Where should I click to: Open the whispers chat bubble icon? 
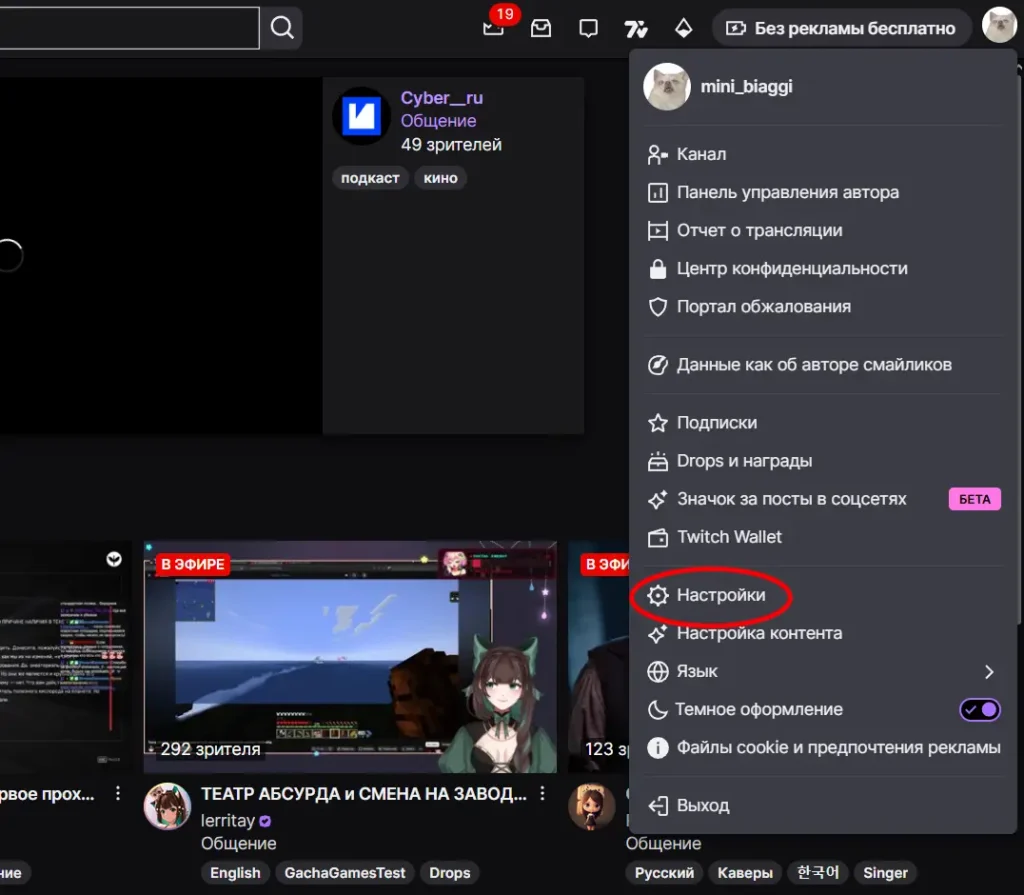click(x=588, y=28)
